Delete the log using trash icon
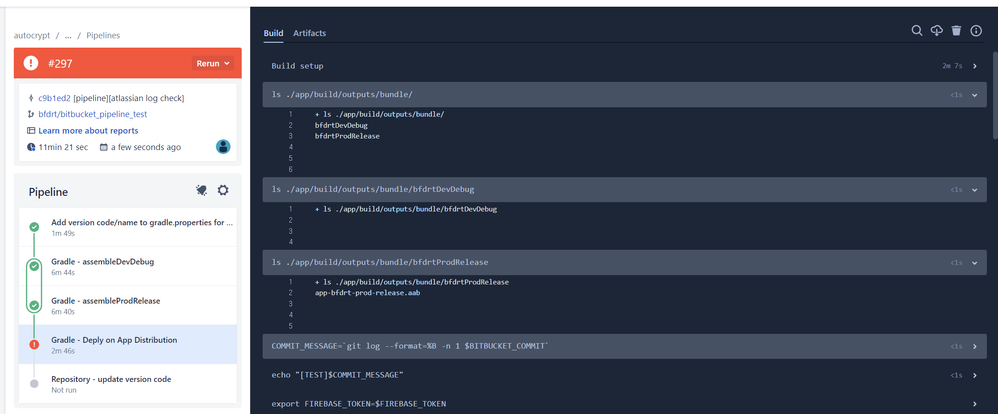 (956, 31)
